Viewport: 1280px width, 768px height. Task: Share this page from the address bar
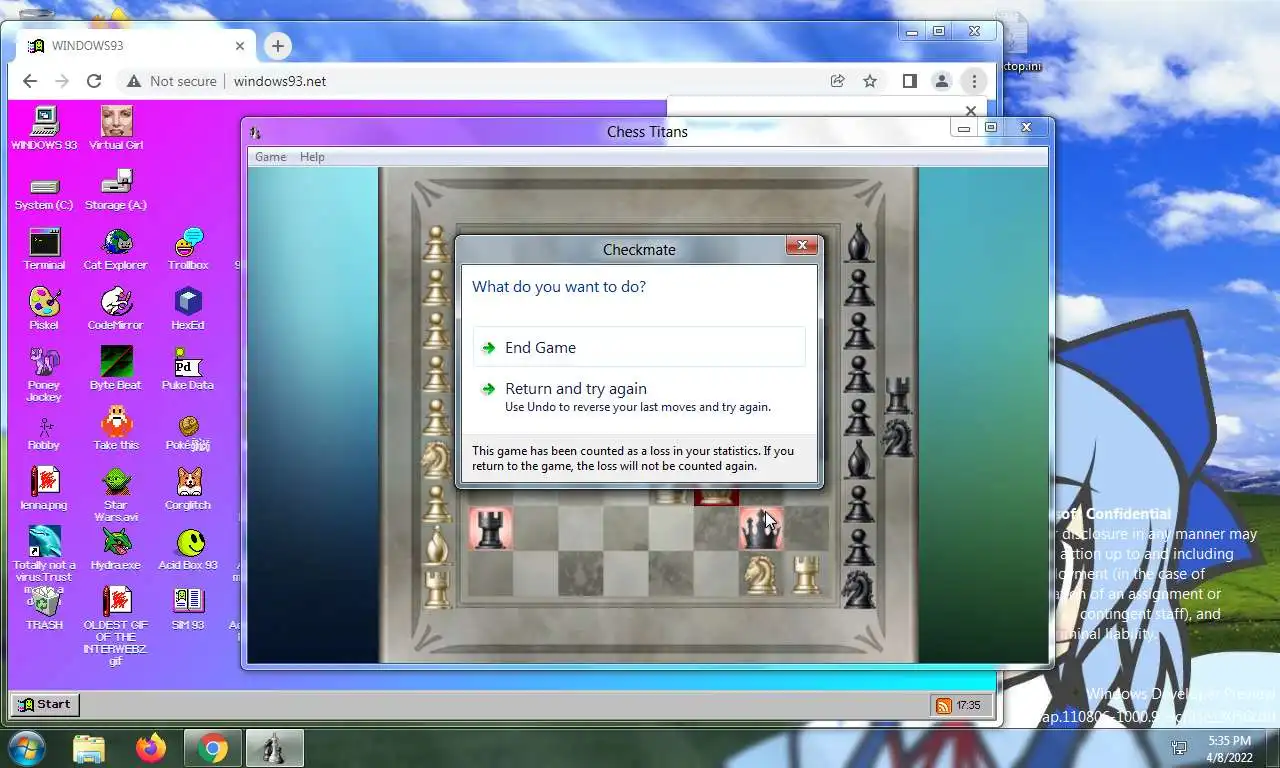coord(838,81)
